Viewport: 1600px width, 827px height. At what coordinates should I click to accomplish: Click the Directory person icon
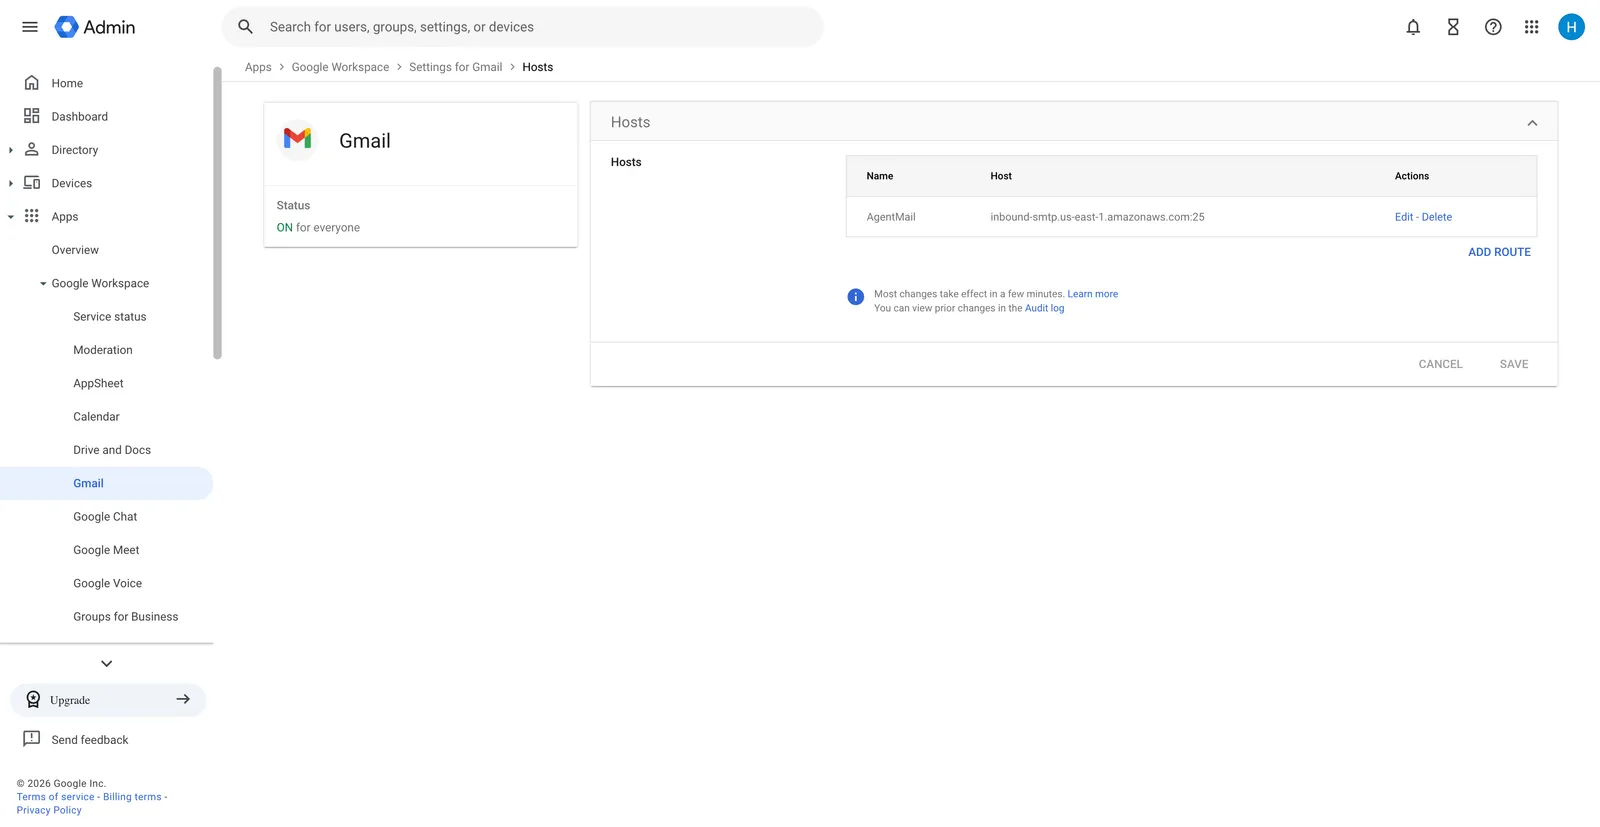tap(32, 150)
